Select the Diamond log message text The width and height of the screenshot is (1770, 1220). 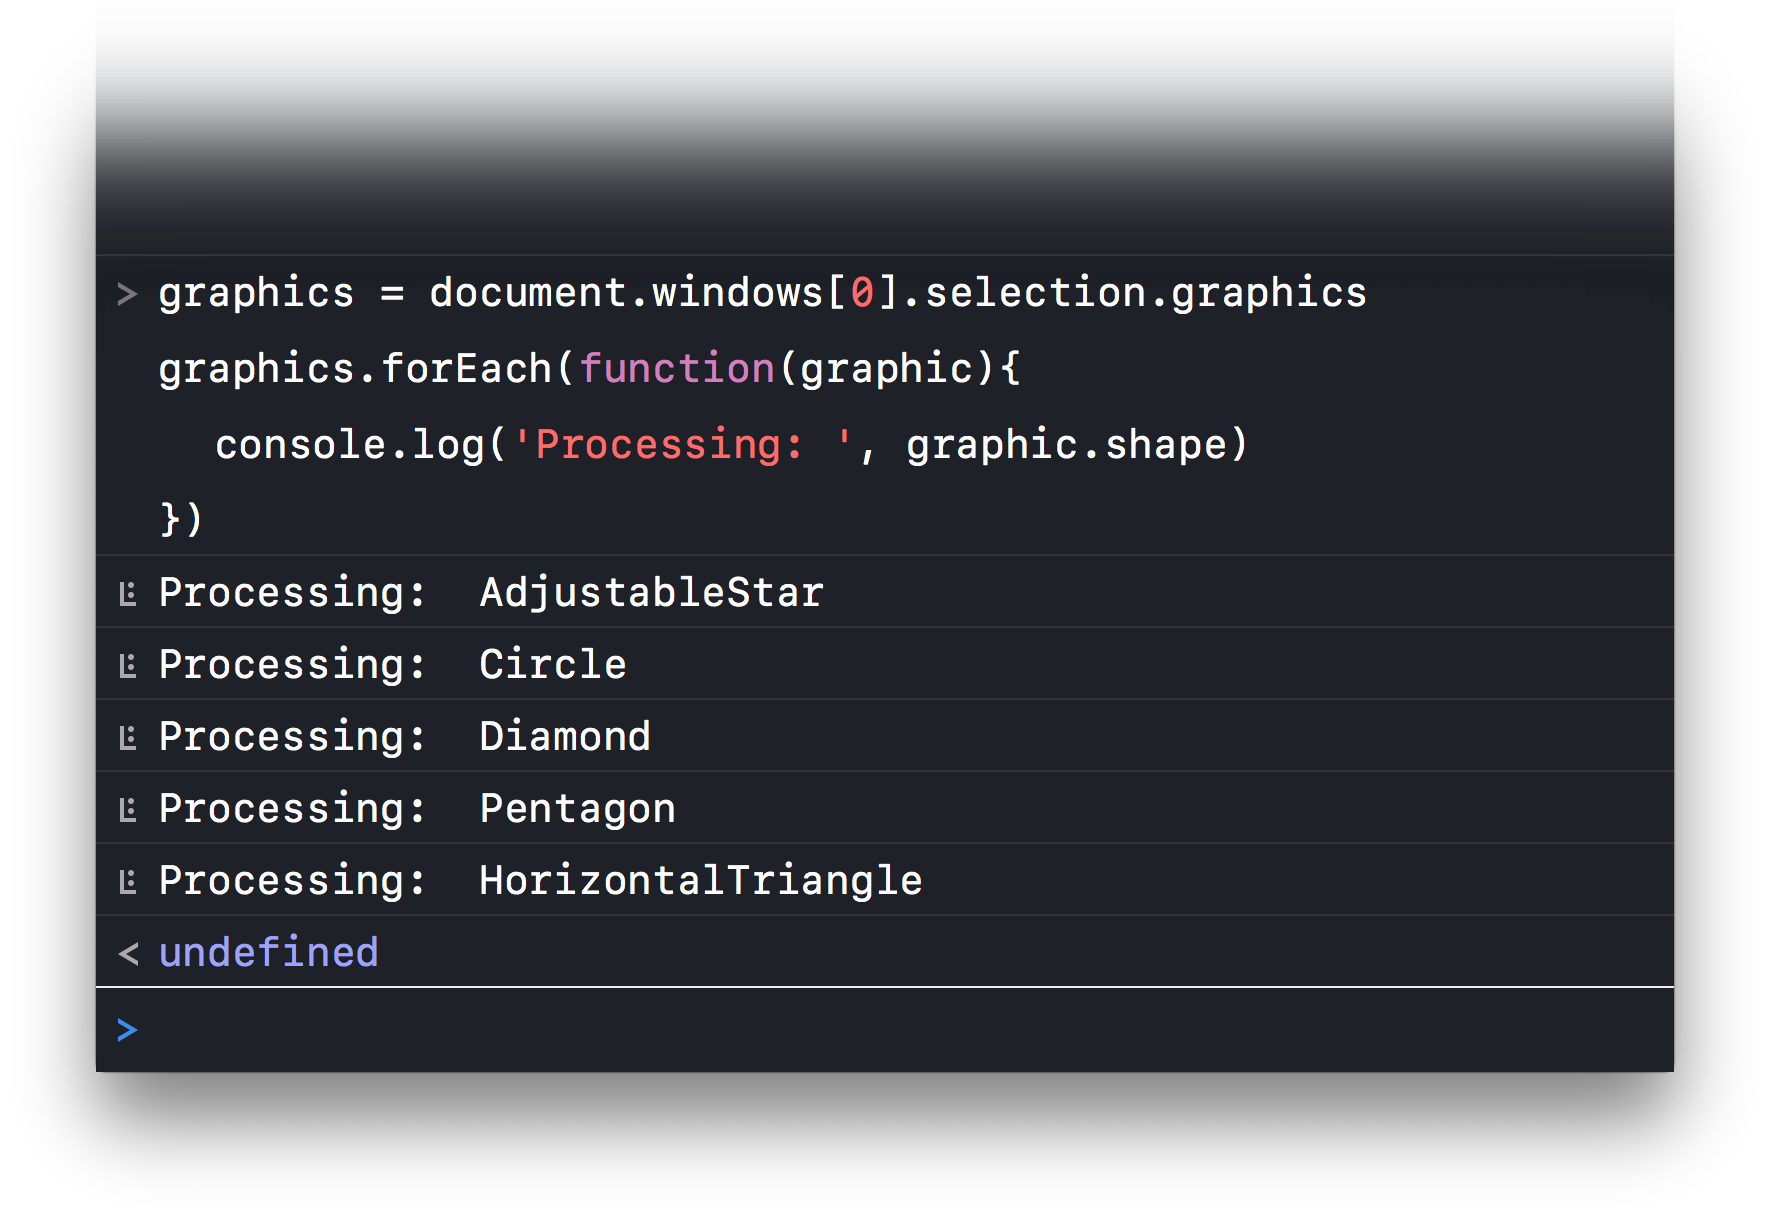[405, 737]
